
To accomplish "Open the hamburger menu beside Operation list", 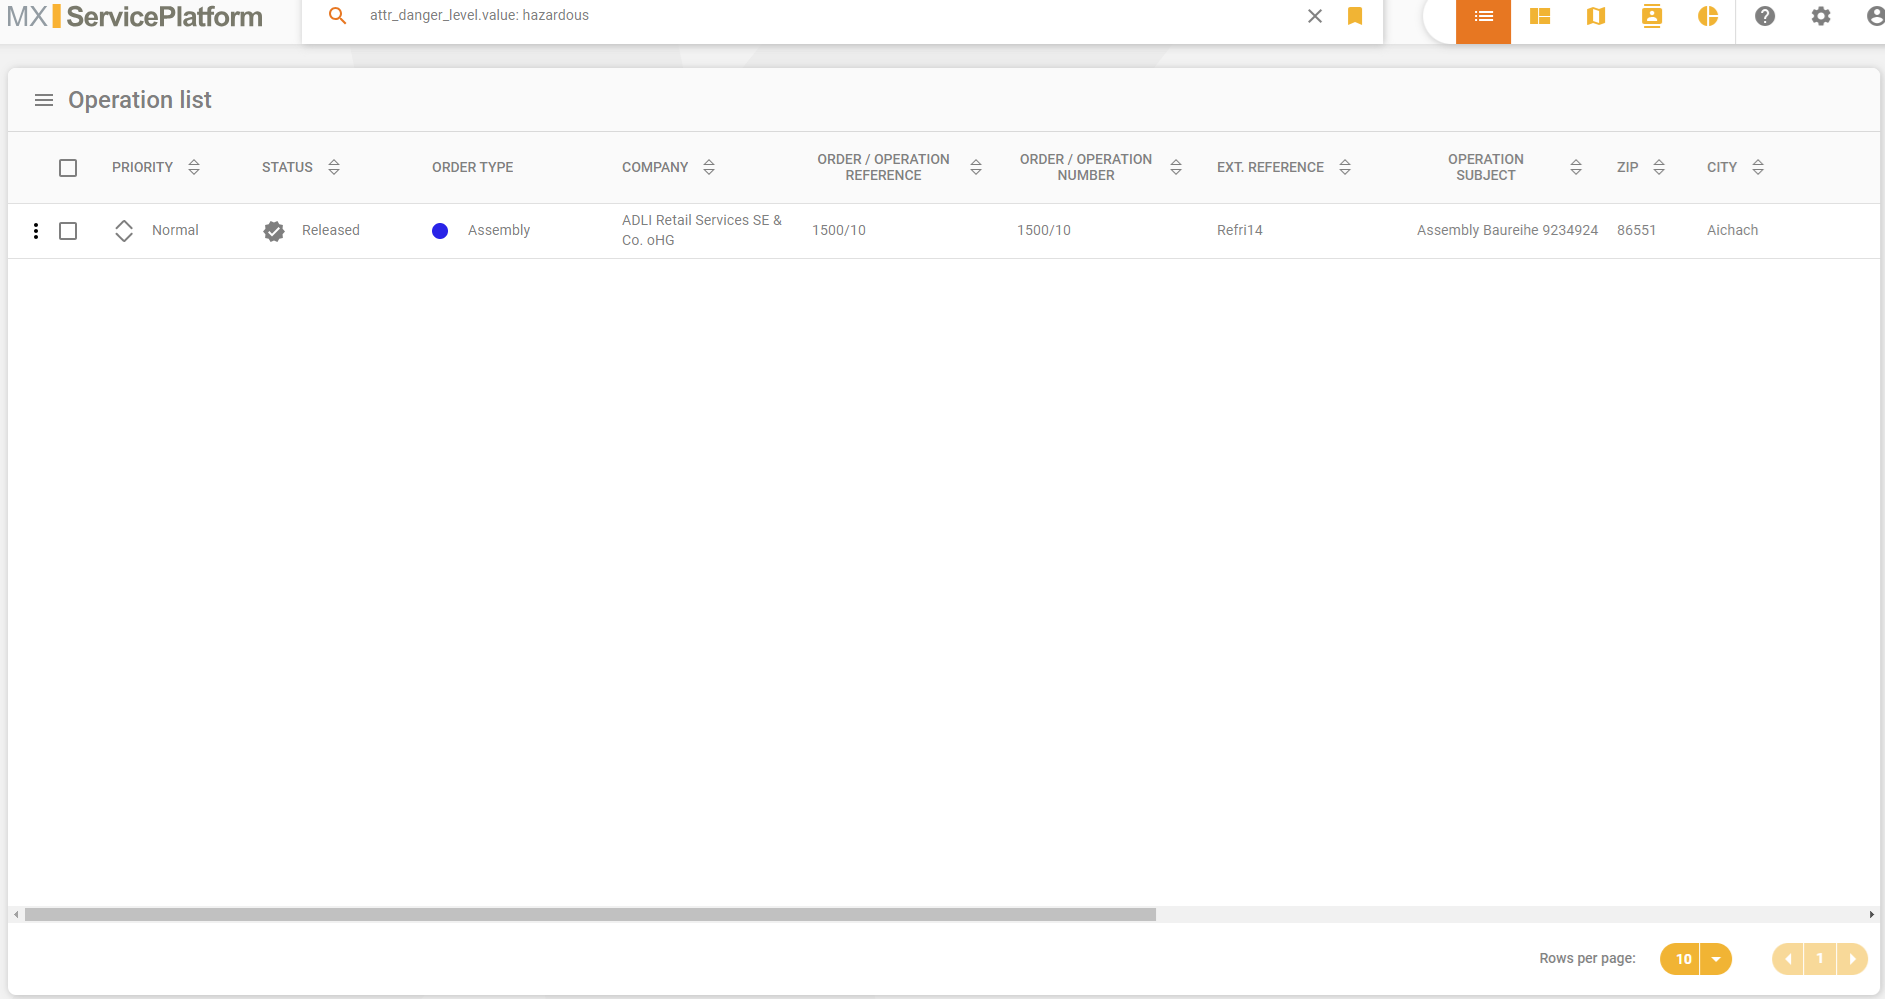I will [44, 100].
